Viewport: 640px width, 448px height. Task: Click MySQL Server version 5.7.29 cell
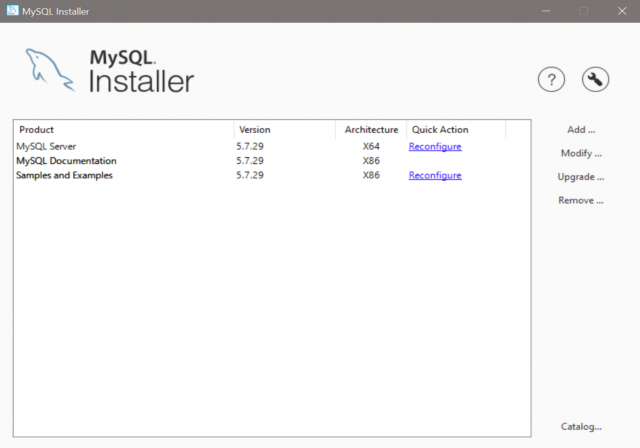click(250, 146)
